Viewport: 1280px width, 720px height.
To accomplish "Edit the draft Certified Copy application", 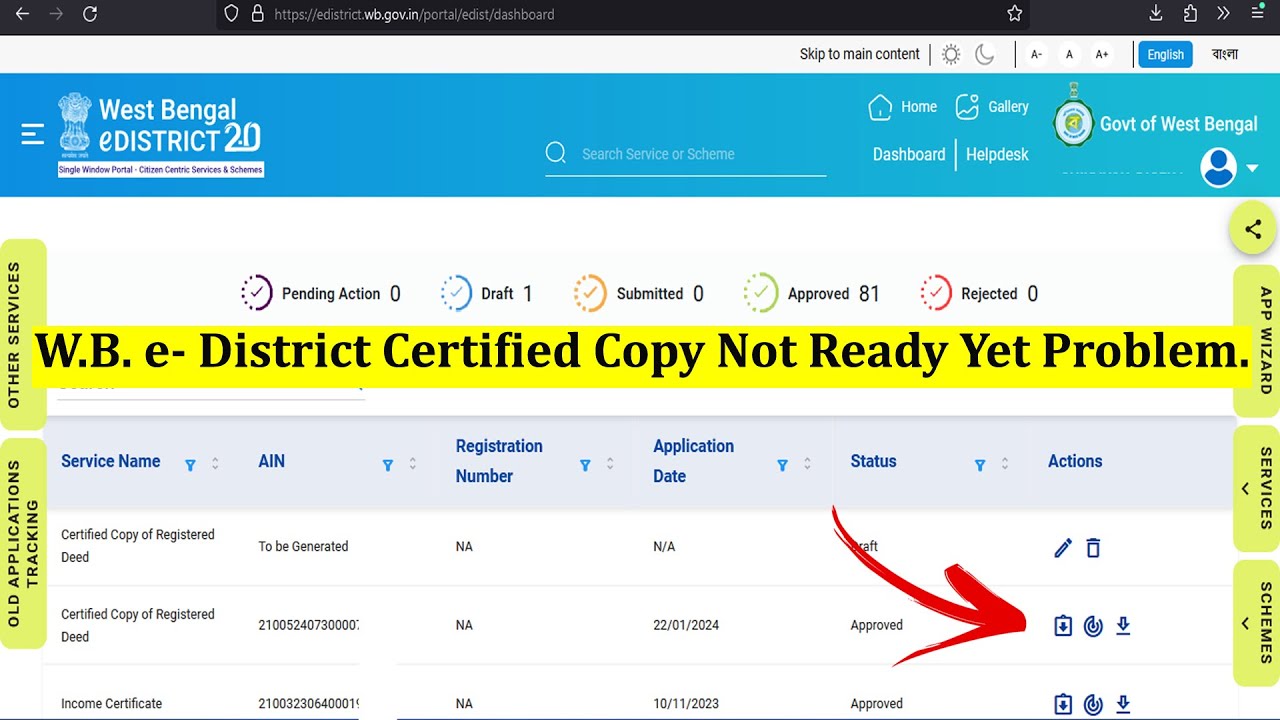I will click(x=1063, y=547).
